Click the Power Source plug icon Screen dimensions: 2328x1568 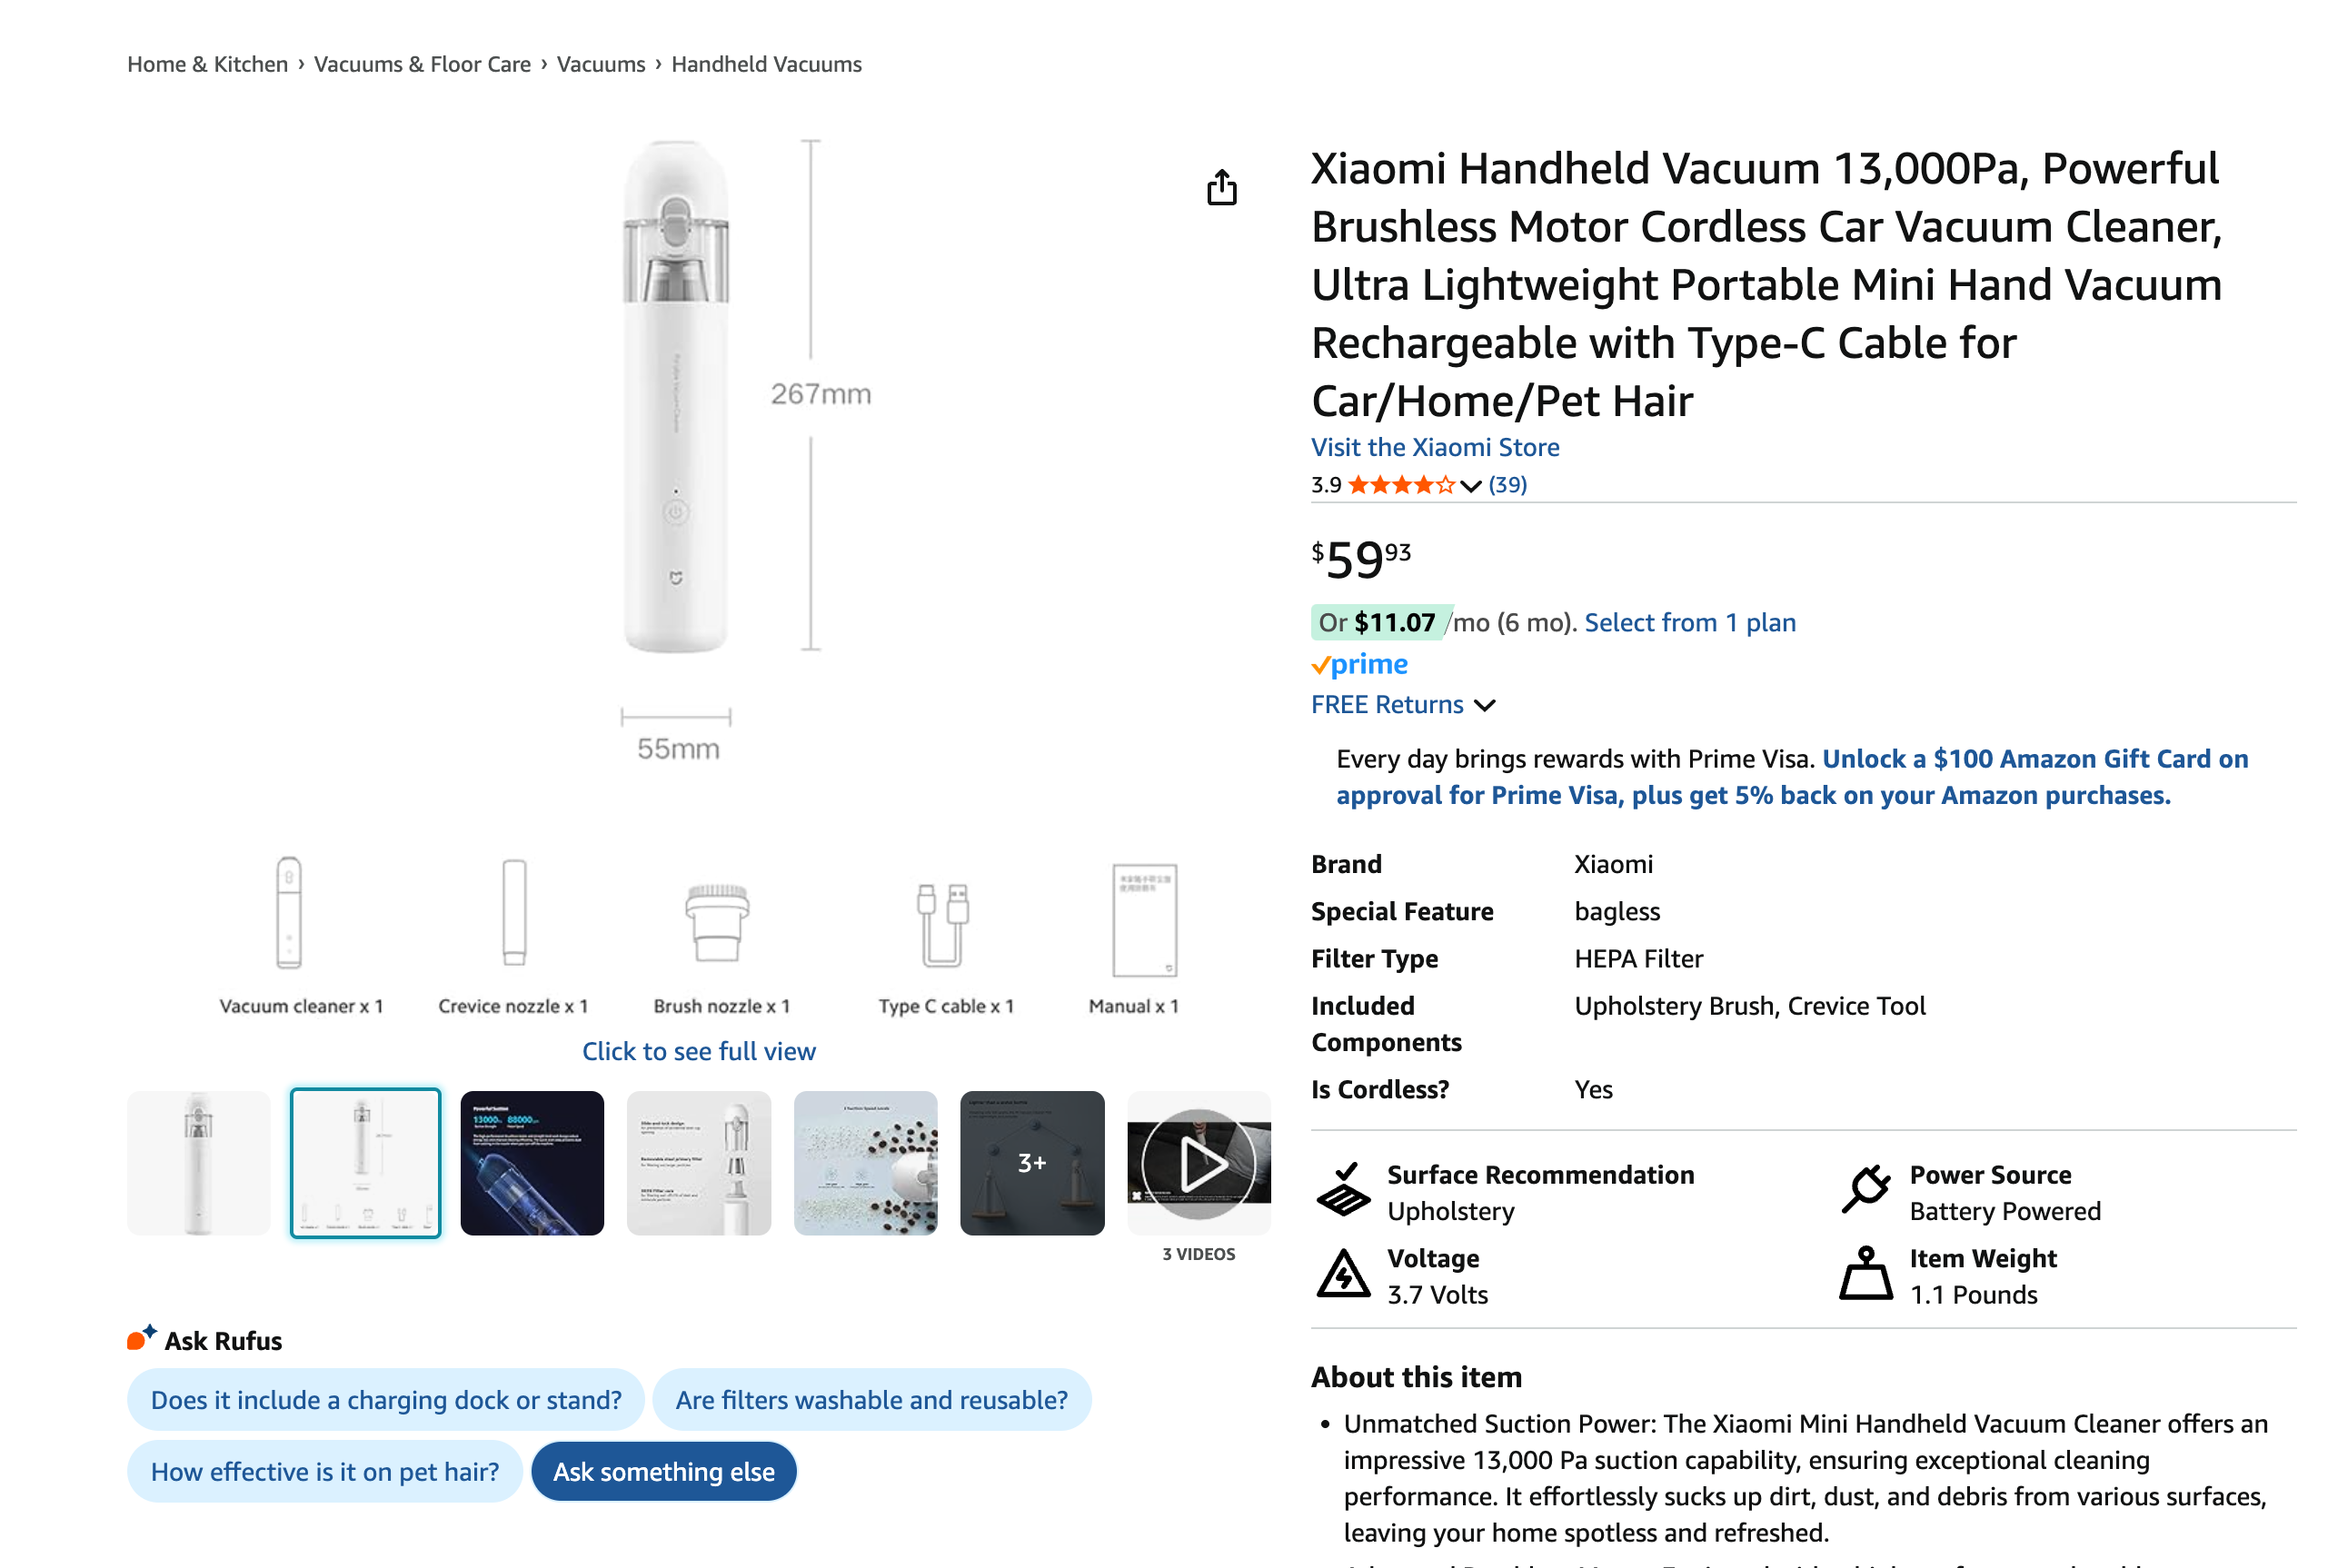pos(1865,1190)
